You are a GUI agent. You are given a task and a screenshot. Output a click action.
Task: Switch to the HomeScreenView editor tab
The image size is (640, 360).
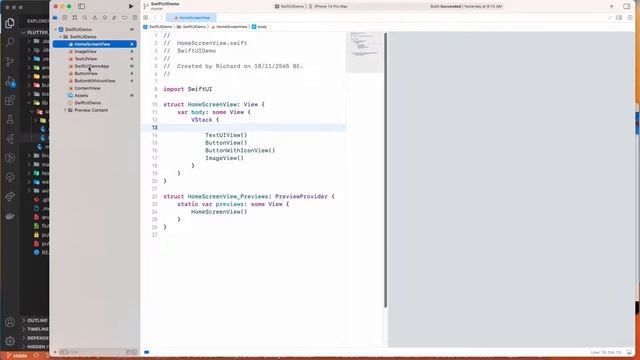[191, 18]
